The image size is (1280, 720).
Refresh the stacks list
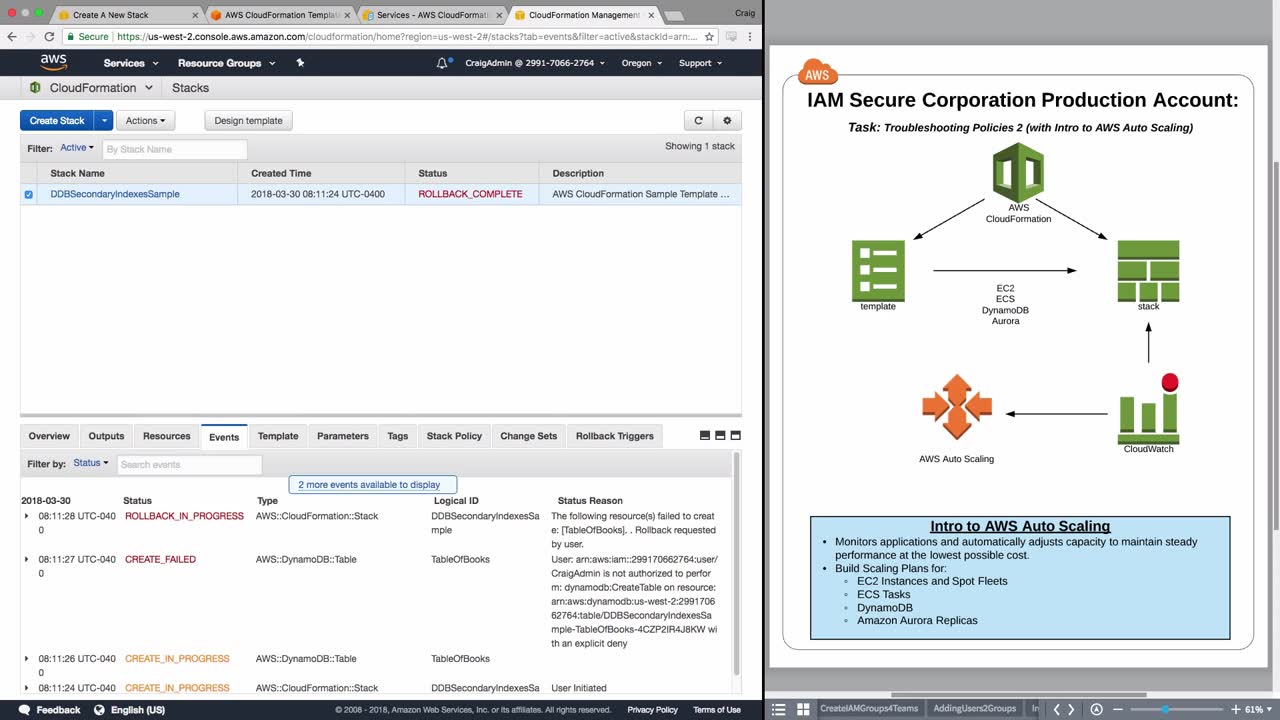tap(699, 121)
